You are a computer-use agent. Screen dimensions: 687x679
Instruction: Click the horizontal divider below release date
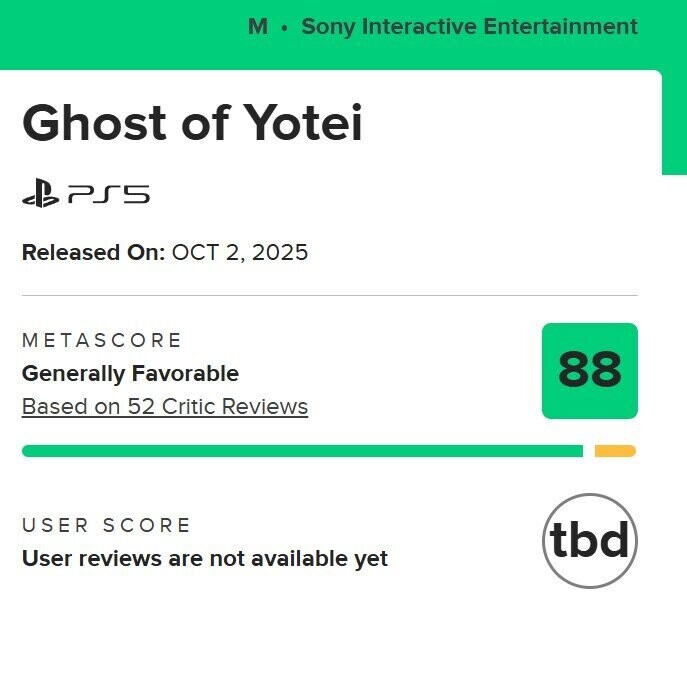[330, 295]
